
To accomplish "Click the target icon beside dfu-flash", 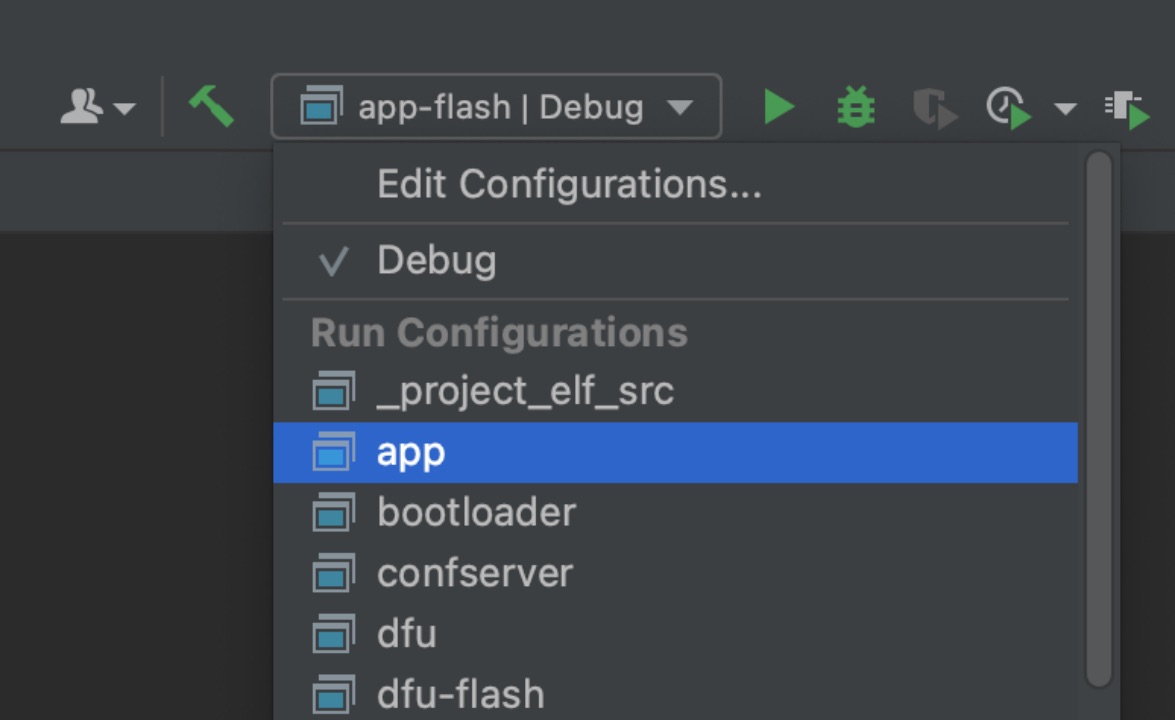I will tap(333, 695).
